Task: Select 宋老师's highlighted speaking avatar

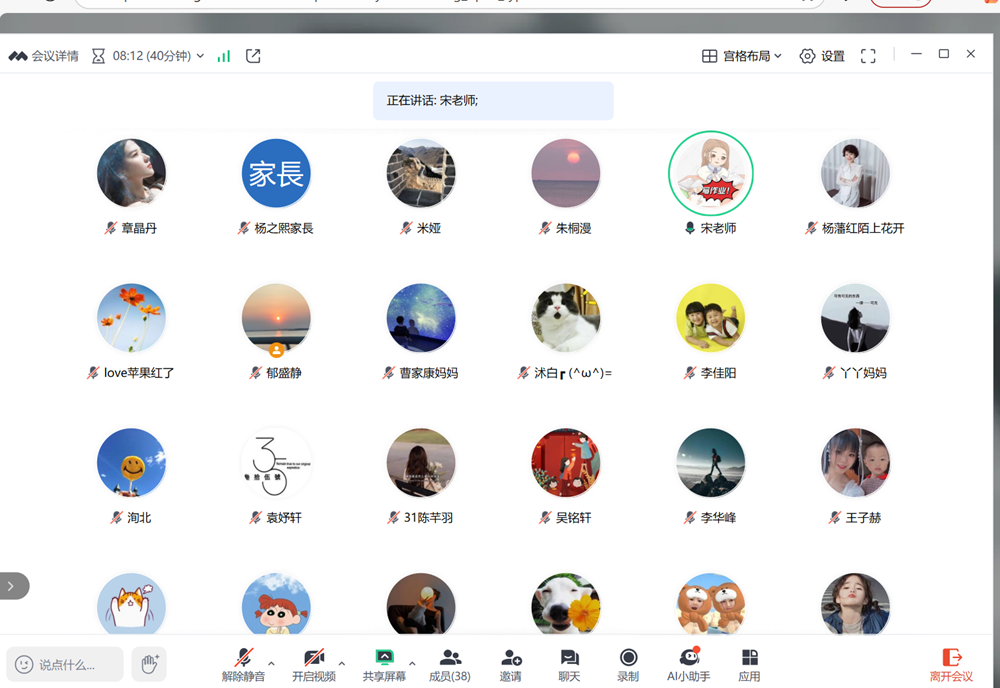Action: click(710, 173)
